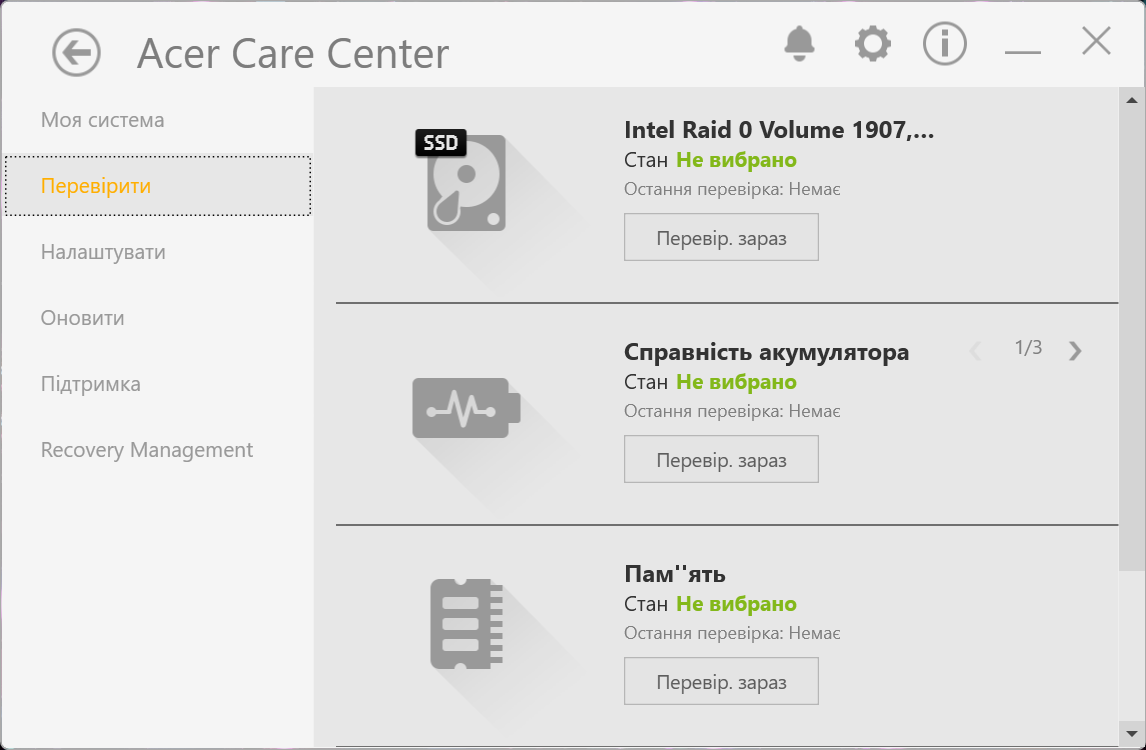
Task: Go to previous battery page chevron
Action: tap(975, 351)
